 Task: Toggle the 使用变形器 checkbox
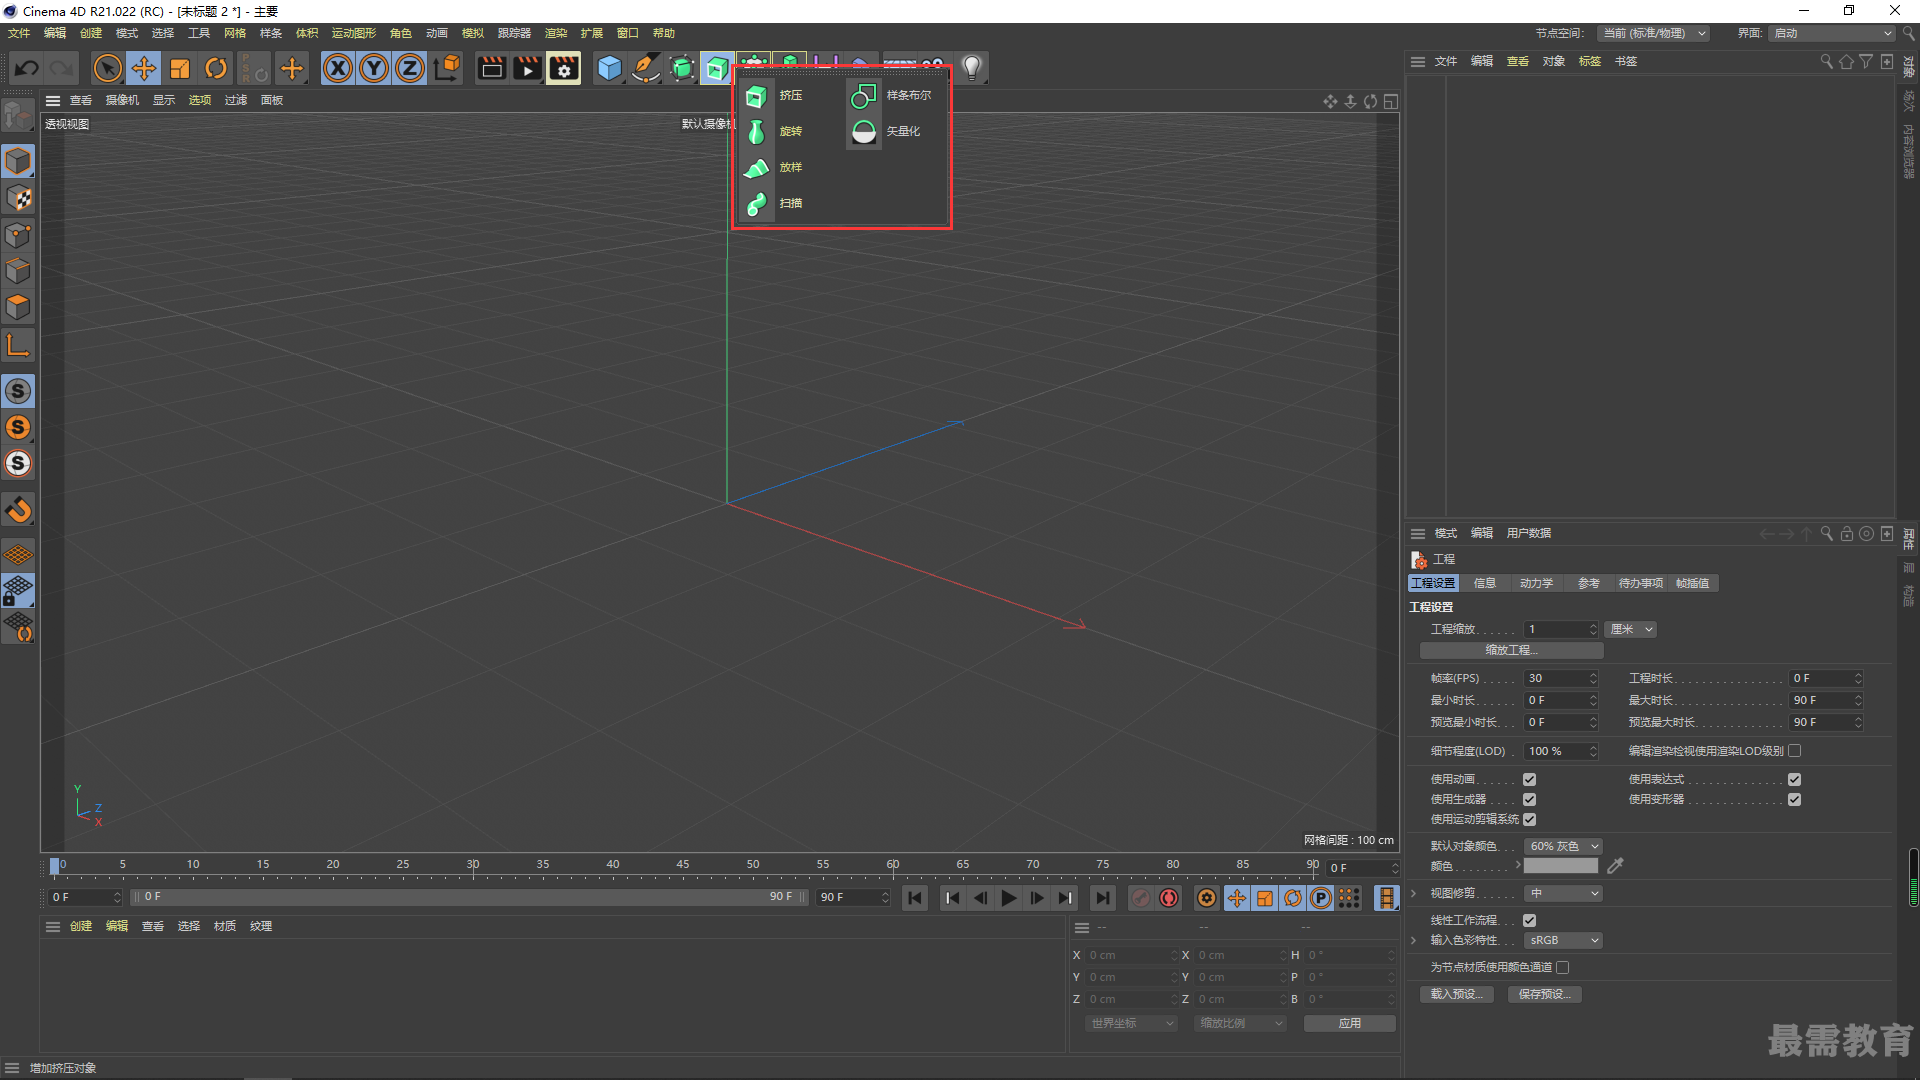click(x=1795, y=799)
